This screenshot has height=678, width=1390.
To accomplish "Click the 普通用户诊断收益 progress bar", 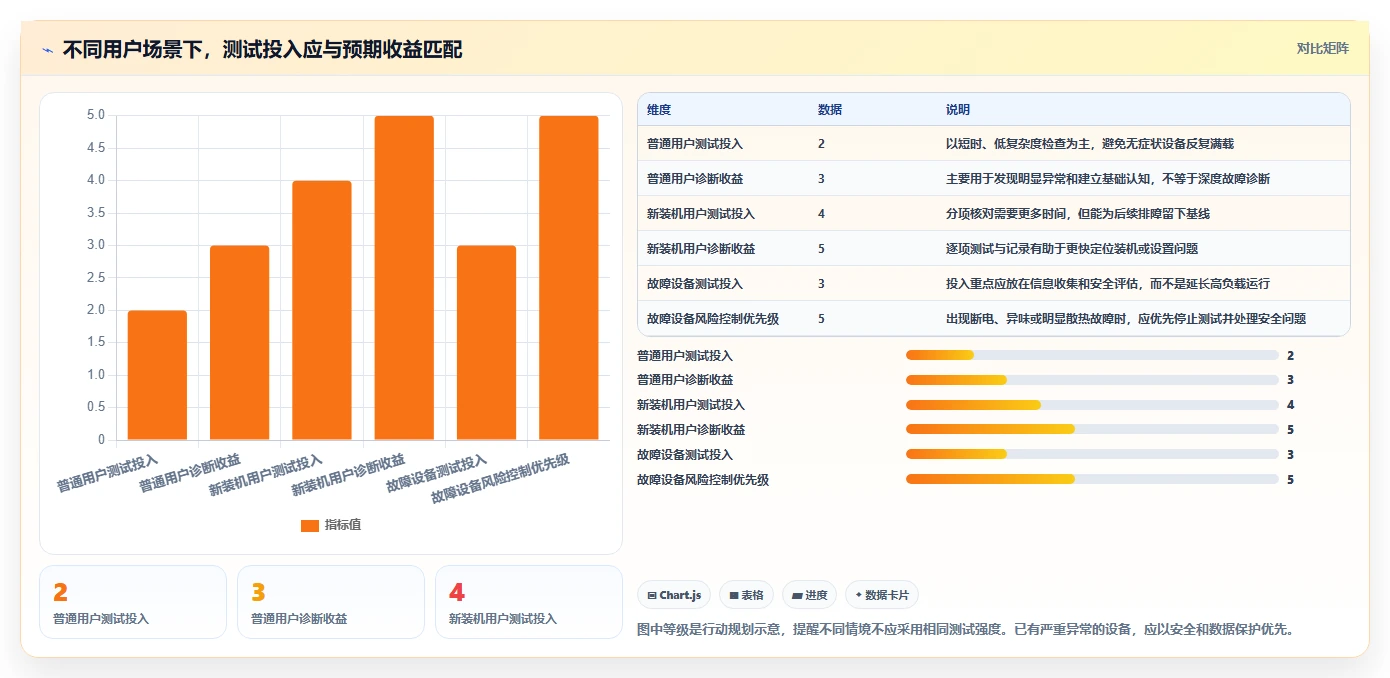I will 1092,380.
